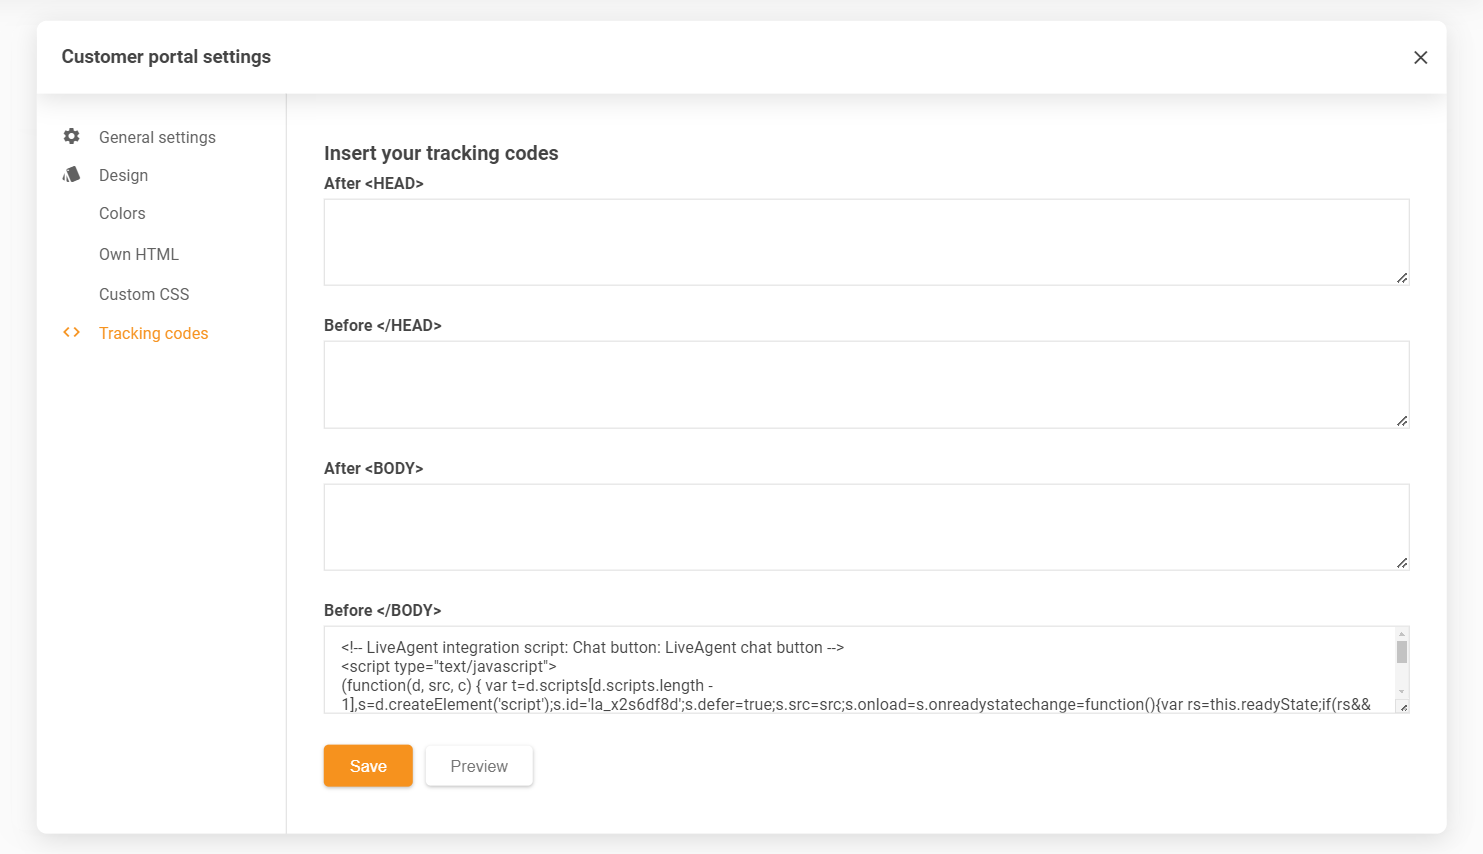This screenshot has height=854, width=1483.
Task: Click scroll down arrow in Before </BODY> box
Action: tap(1402, 691)
